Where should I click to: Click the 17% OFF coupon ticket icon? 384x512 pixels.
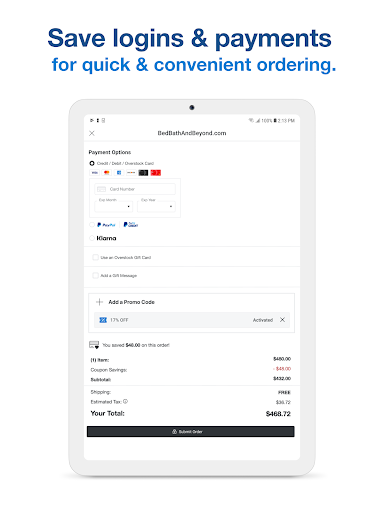[103, 320]
